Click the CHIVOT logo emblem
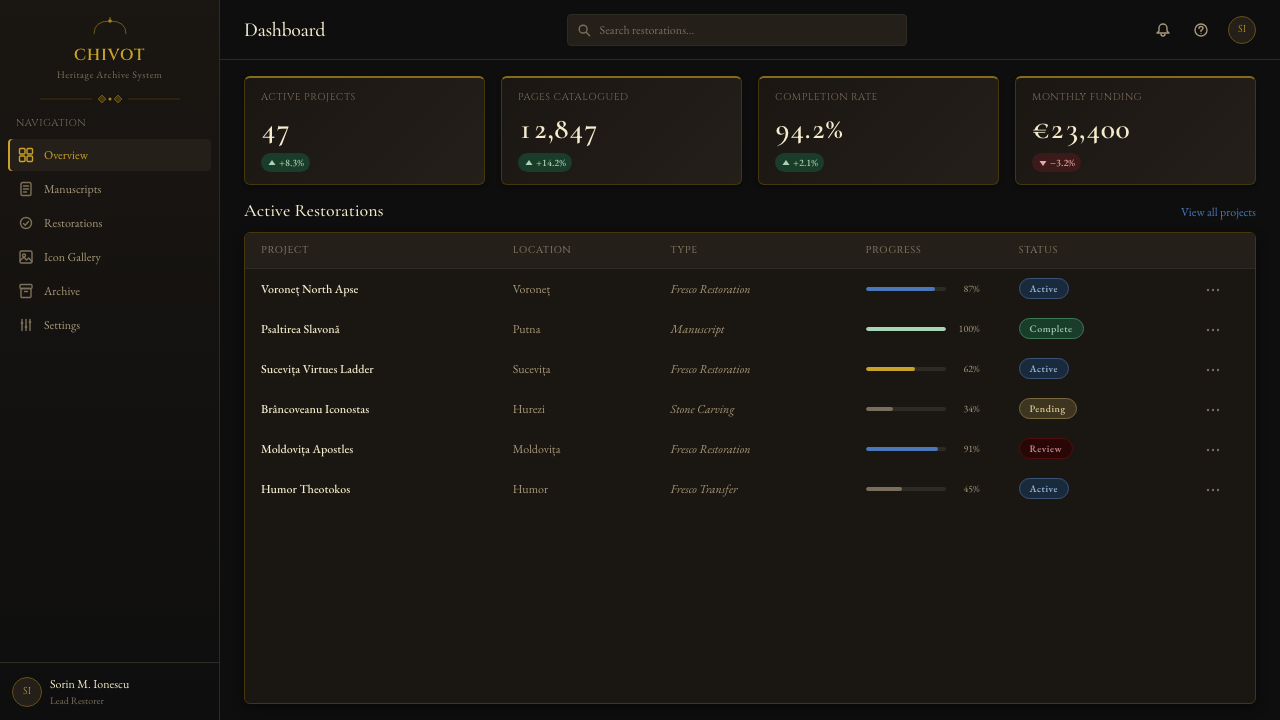The image size is (1280, 720). pos(110,26)
